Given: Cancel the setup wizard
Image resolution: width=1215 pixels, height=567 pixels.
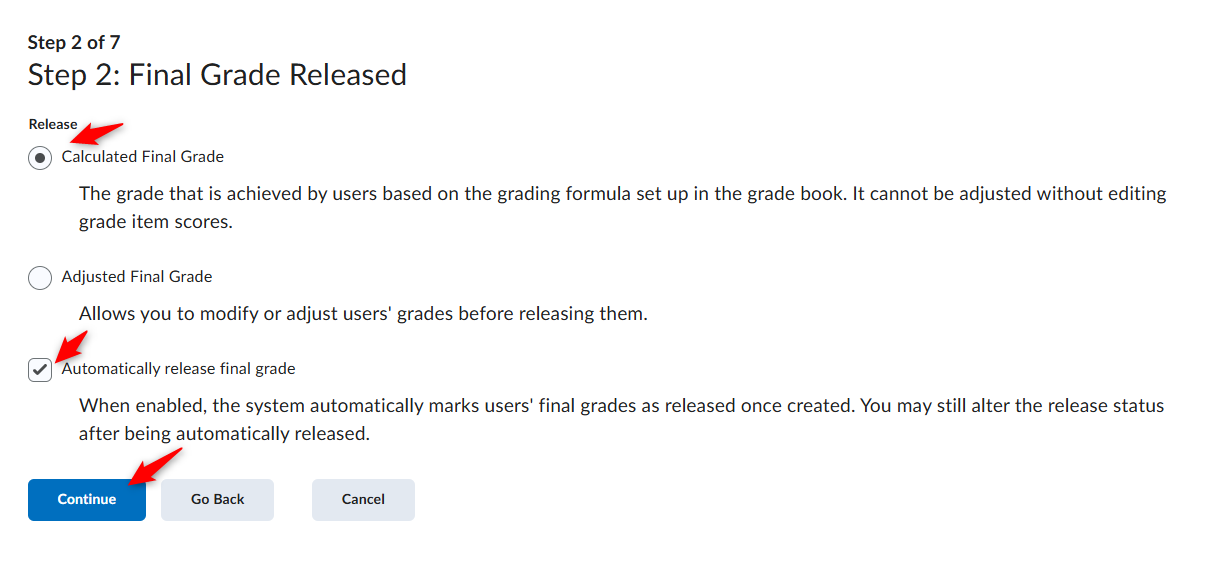Looking at the screenshot, I should click(x=363, y=500).
